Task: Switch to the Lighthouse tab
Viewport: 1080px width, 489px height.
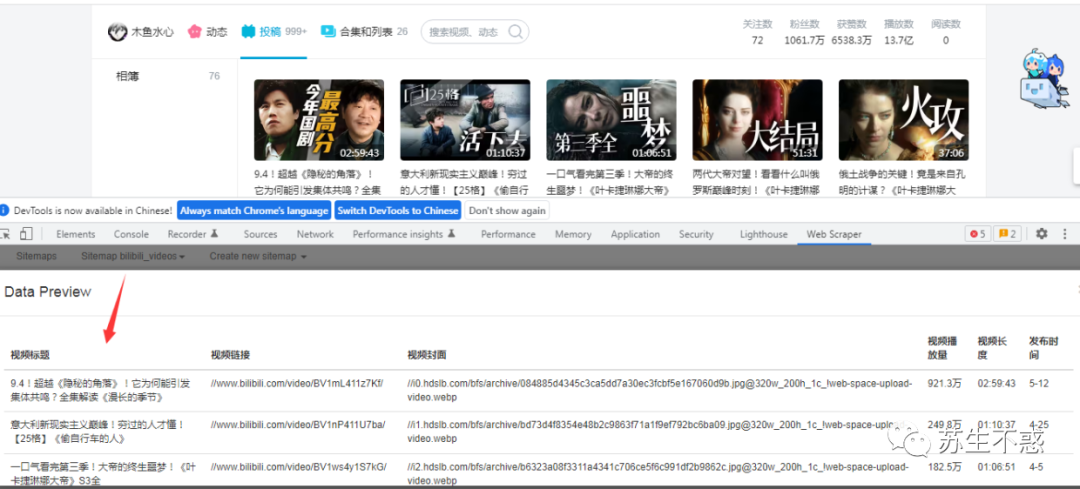Action: click(764, 234)
